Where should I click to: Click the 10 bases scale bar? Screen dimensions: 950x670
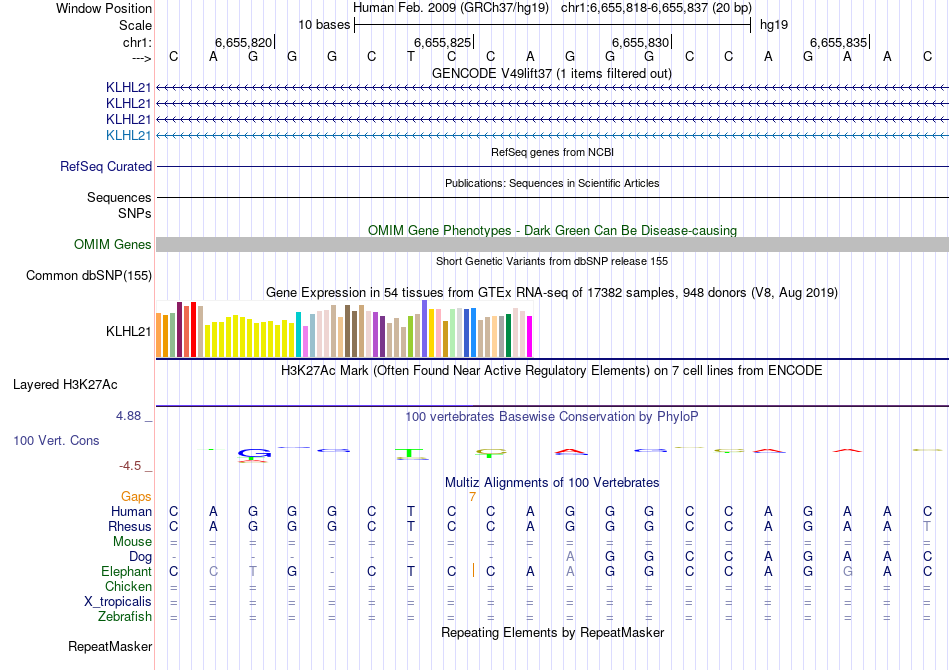click(552, 24)
